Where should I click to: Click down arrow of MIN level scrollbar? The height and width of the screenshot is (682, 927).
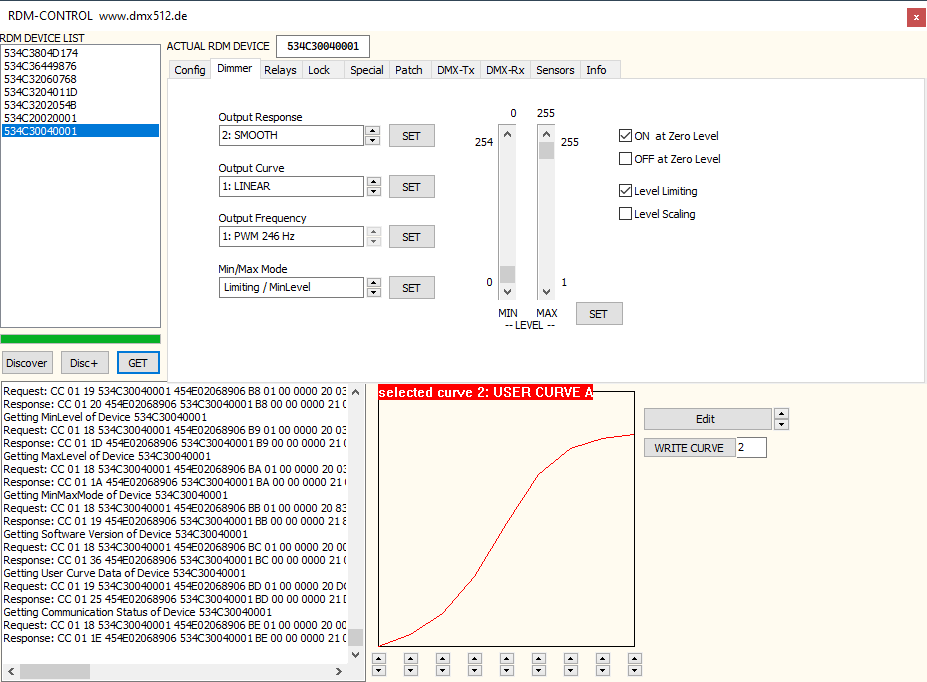pyautogui.click(x=508, y=291)
